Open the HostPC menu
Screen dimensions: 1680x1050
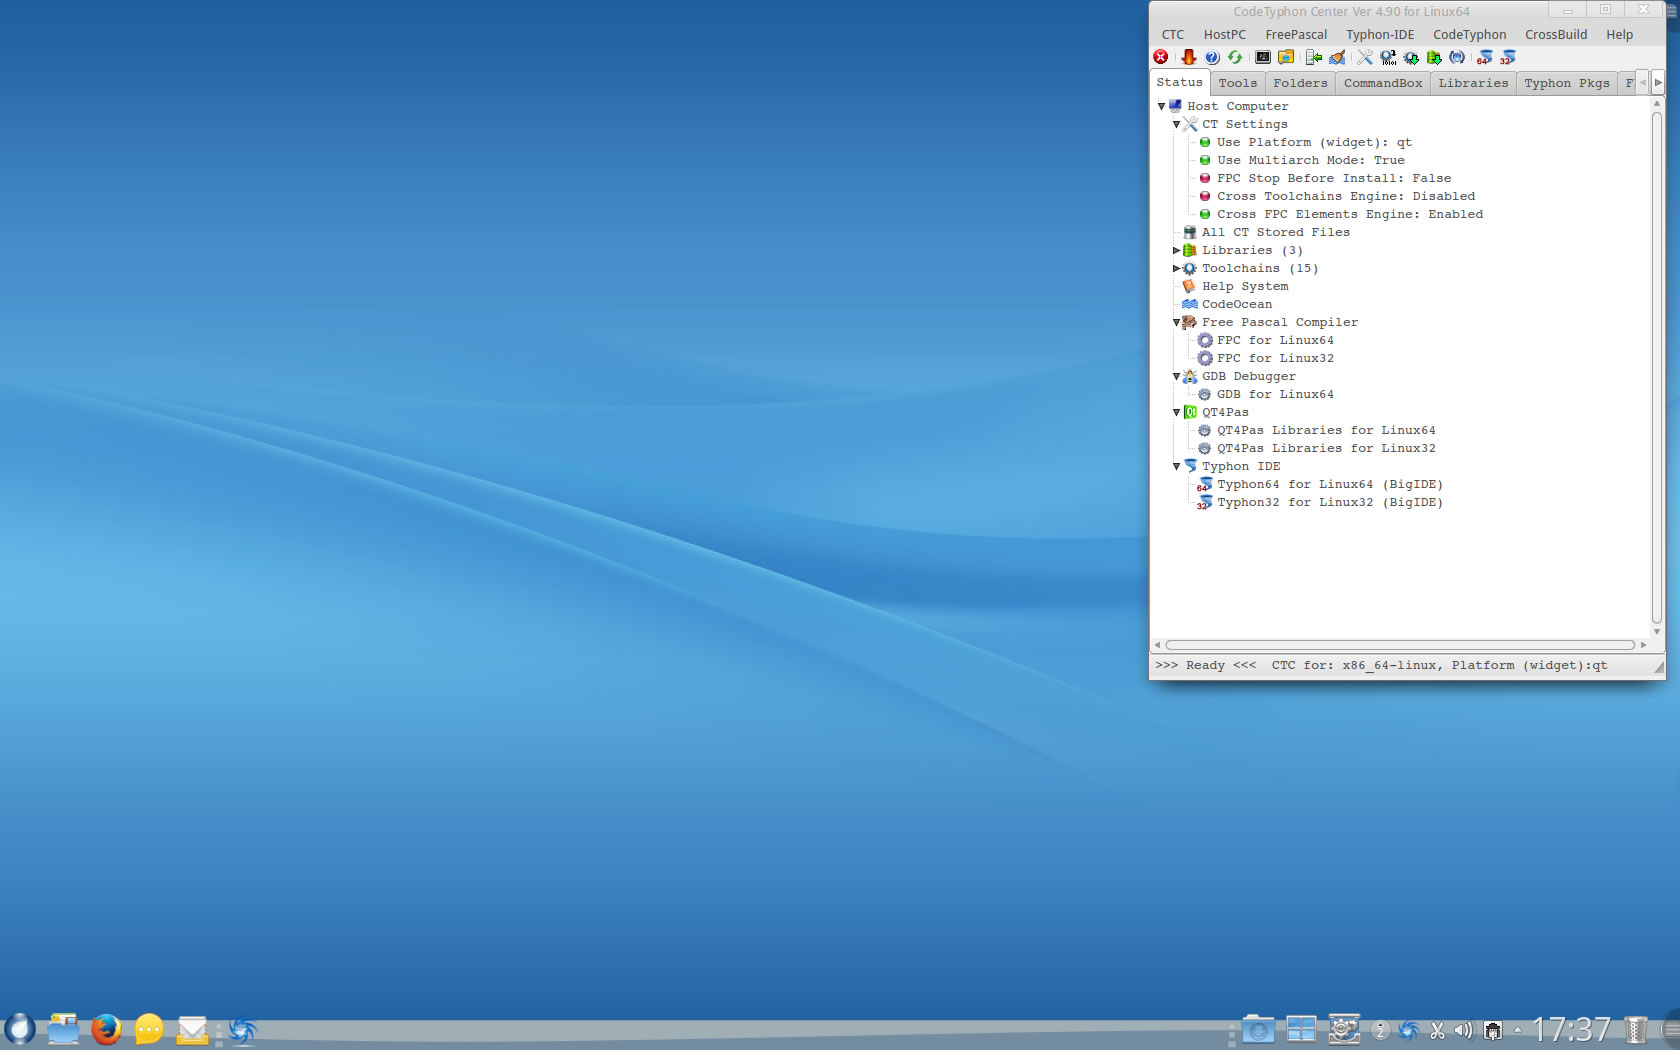[x=1225, y=34]
